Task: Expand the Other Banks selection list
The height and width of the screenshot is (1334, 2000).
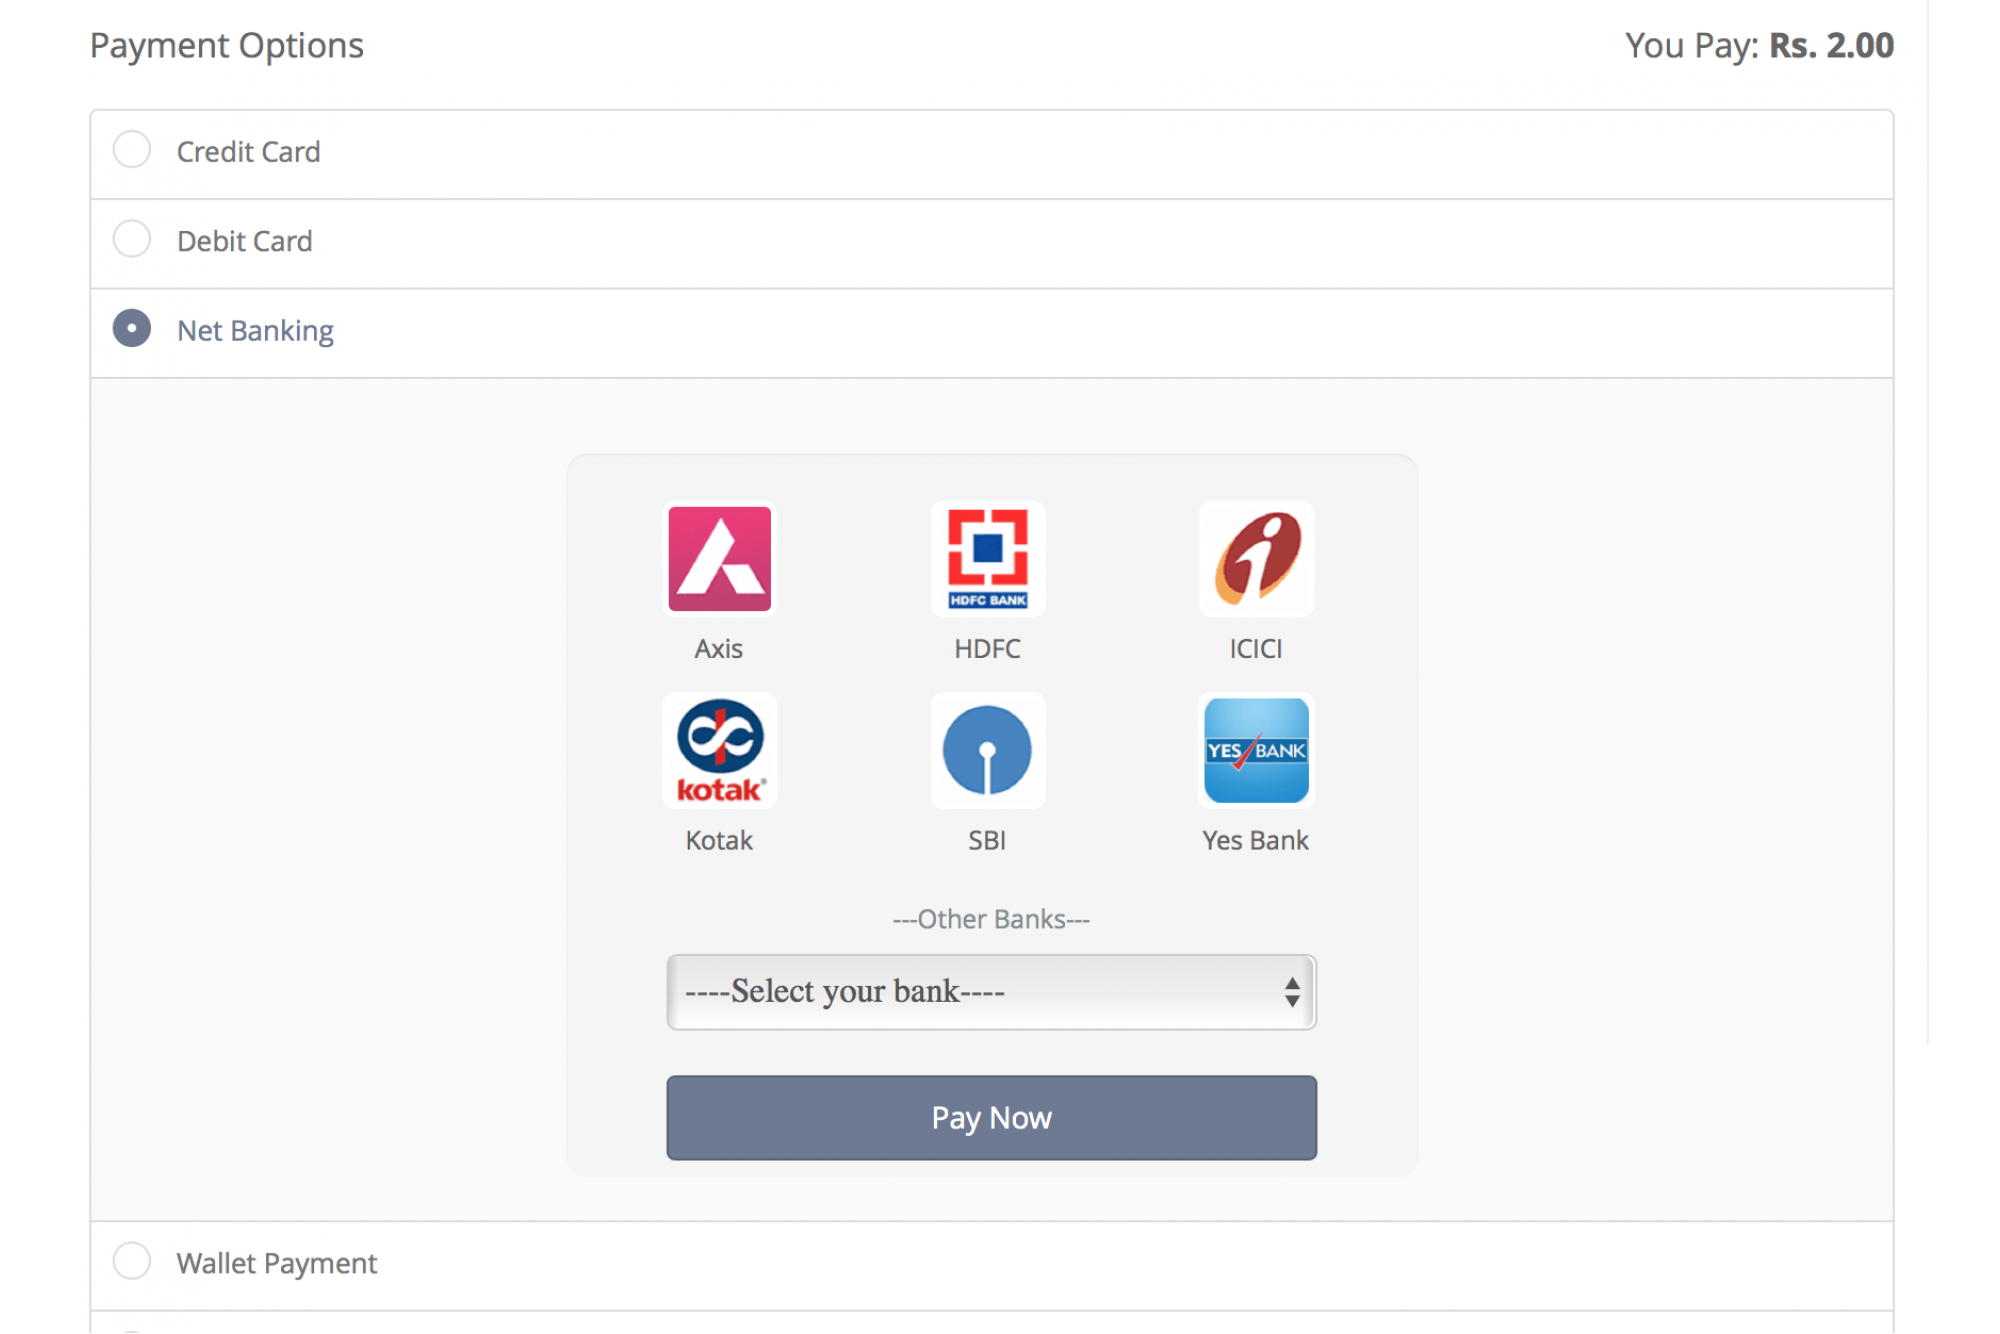Action: coord(991,992)
